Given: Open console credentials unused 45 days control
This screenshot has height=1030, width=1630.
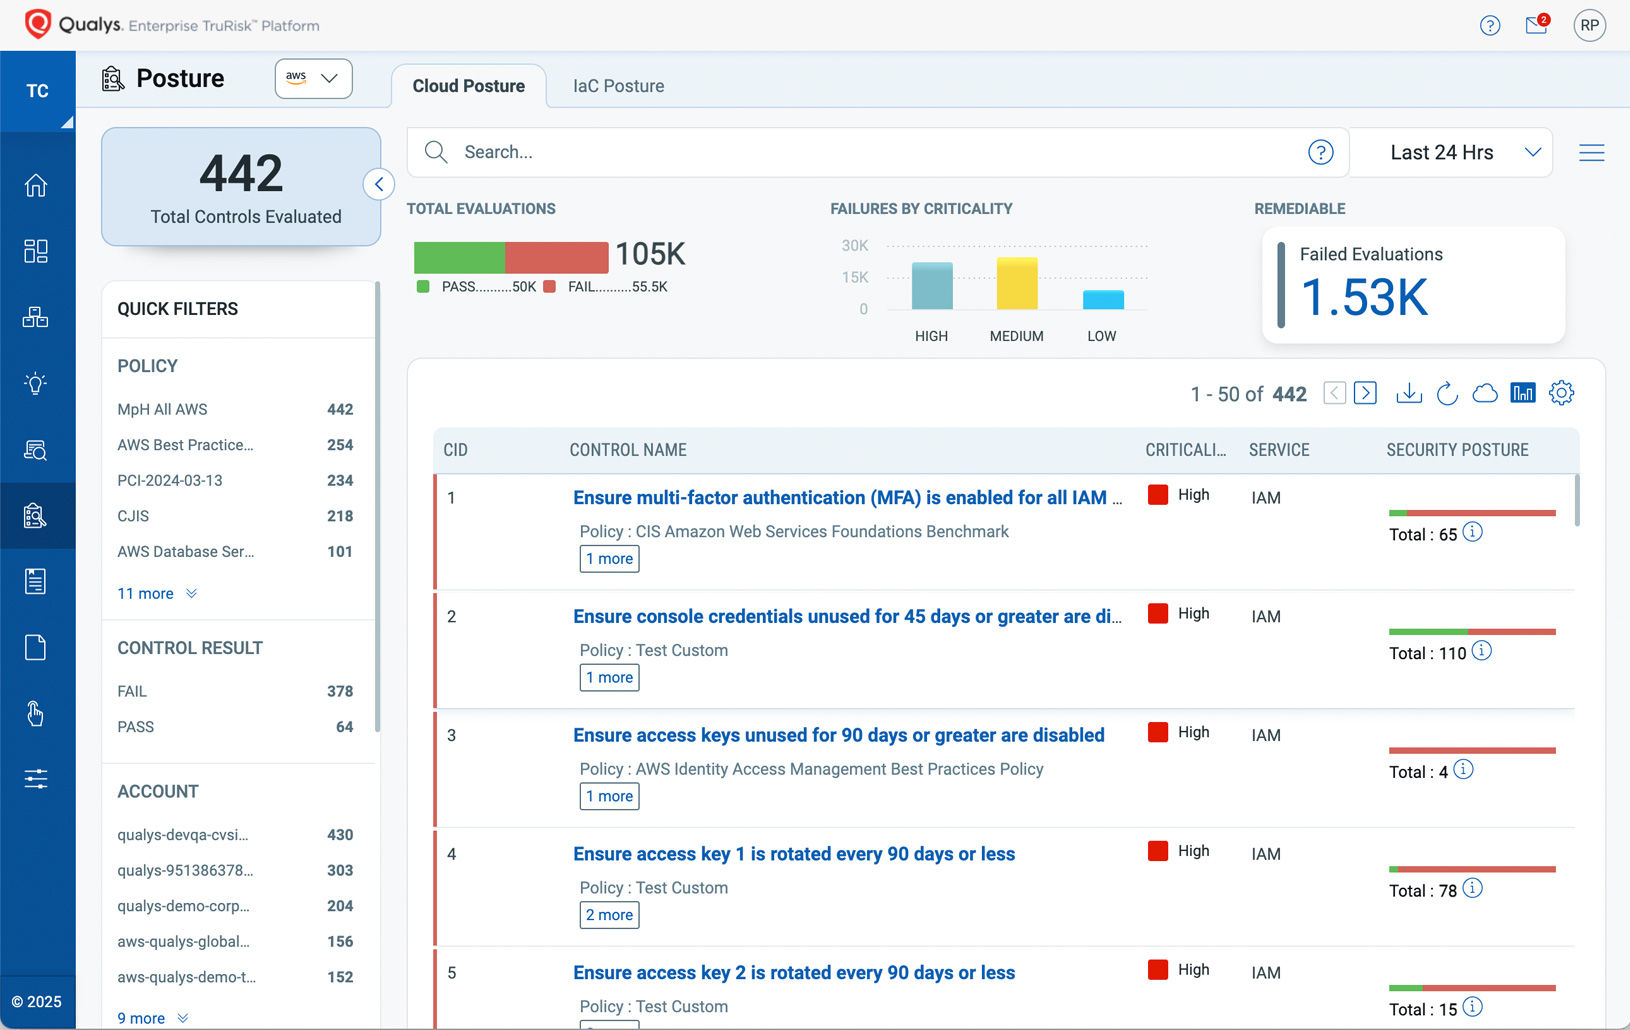Looking at the screenshot, I should point(848,616).
